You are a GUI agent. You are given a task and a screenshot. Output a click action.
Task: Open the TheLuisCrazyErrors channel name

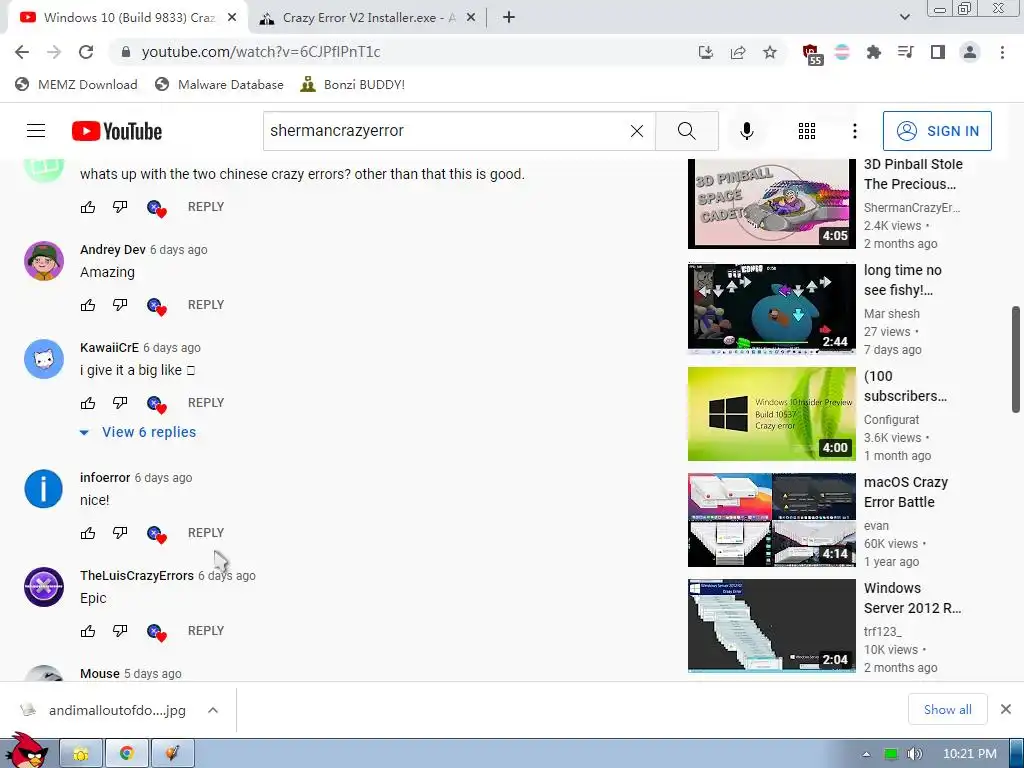(136, 575)
